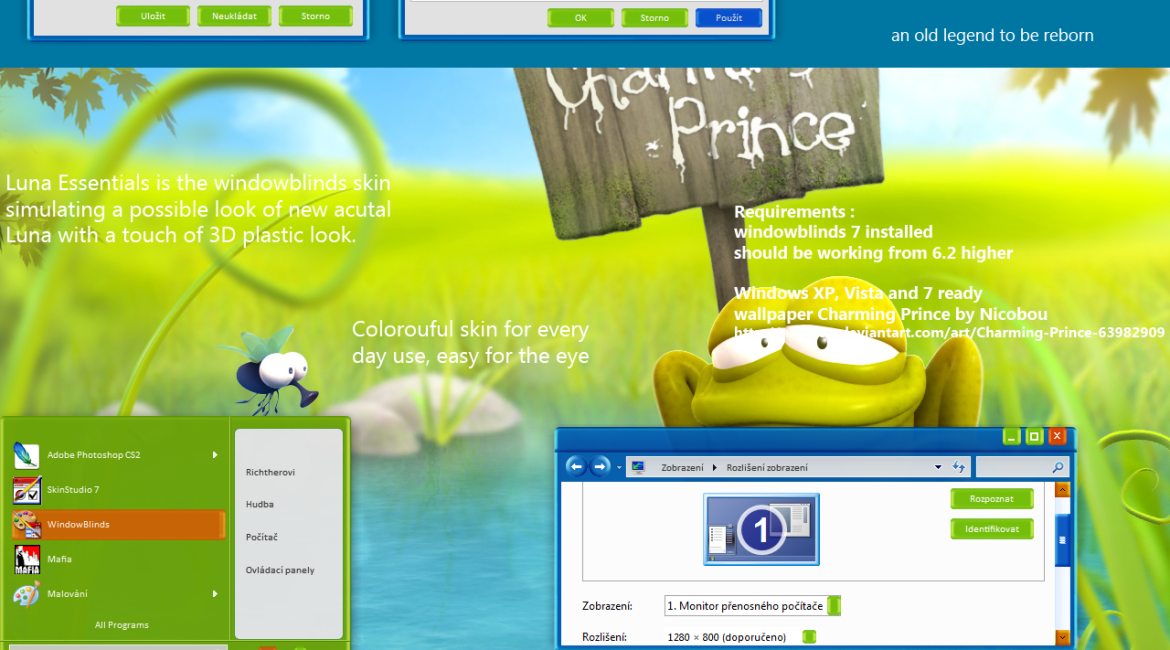Open recent pages dropdown beside forward button

tap(619, 467)
